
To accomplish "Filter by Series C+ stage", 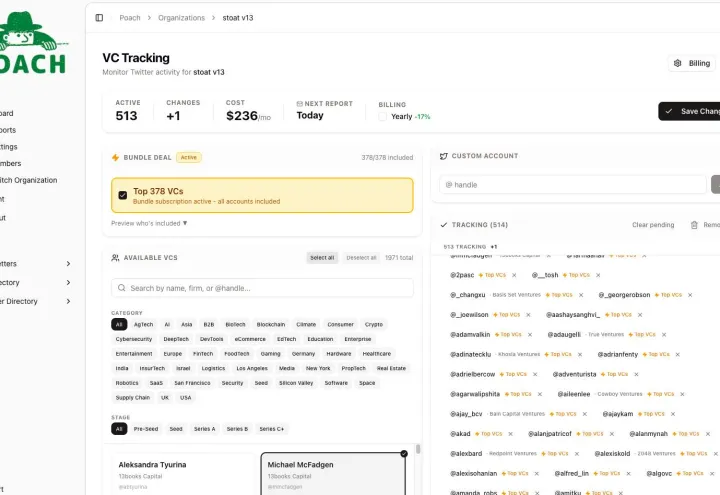I will click(271, 429).
